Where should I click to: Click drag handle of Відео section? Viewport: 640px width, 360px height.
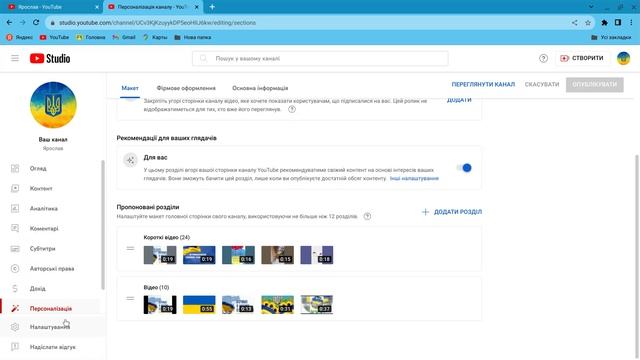[x=130, y=298]
